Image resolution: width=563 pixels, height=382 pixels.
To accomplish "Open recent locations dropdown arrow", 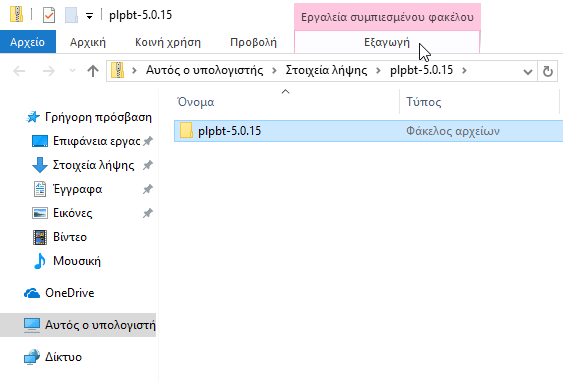I will (73, 71).
